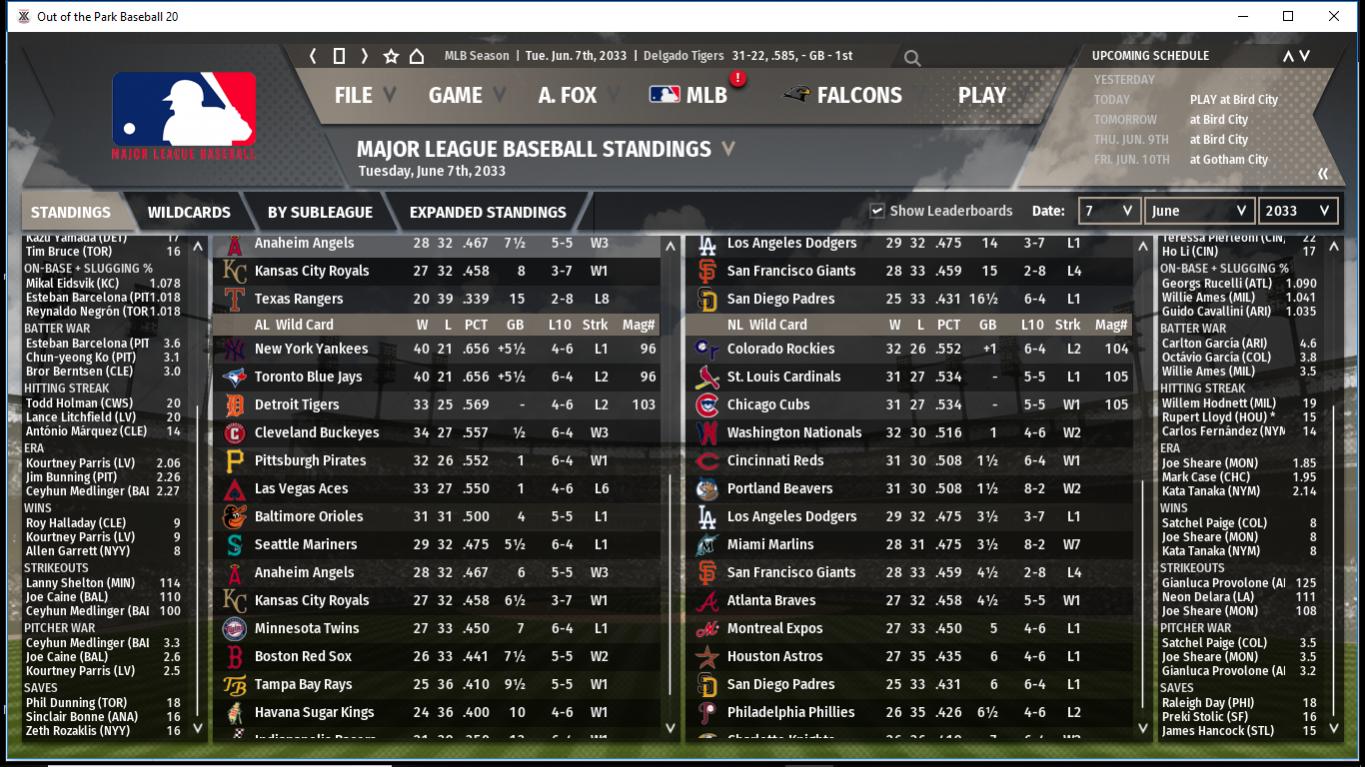The height and width of the screenshot is (767, 1365).
Task: Open Portland Beavers team link
Action: [780, 489]
